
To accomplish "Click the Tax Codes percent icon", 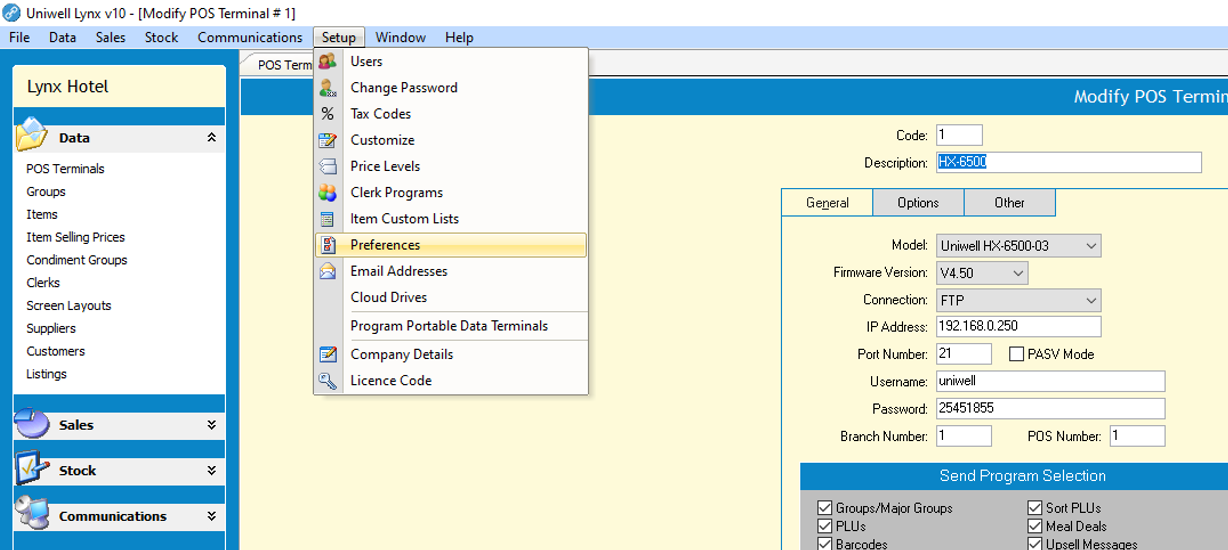I will click(328, 114).
